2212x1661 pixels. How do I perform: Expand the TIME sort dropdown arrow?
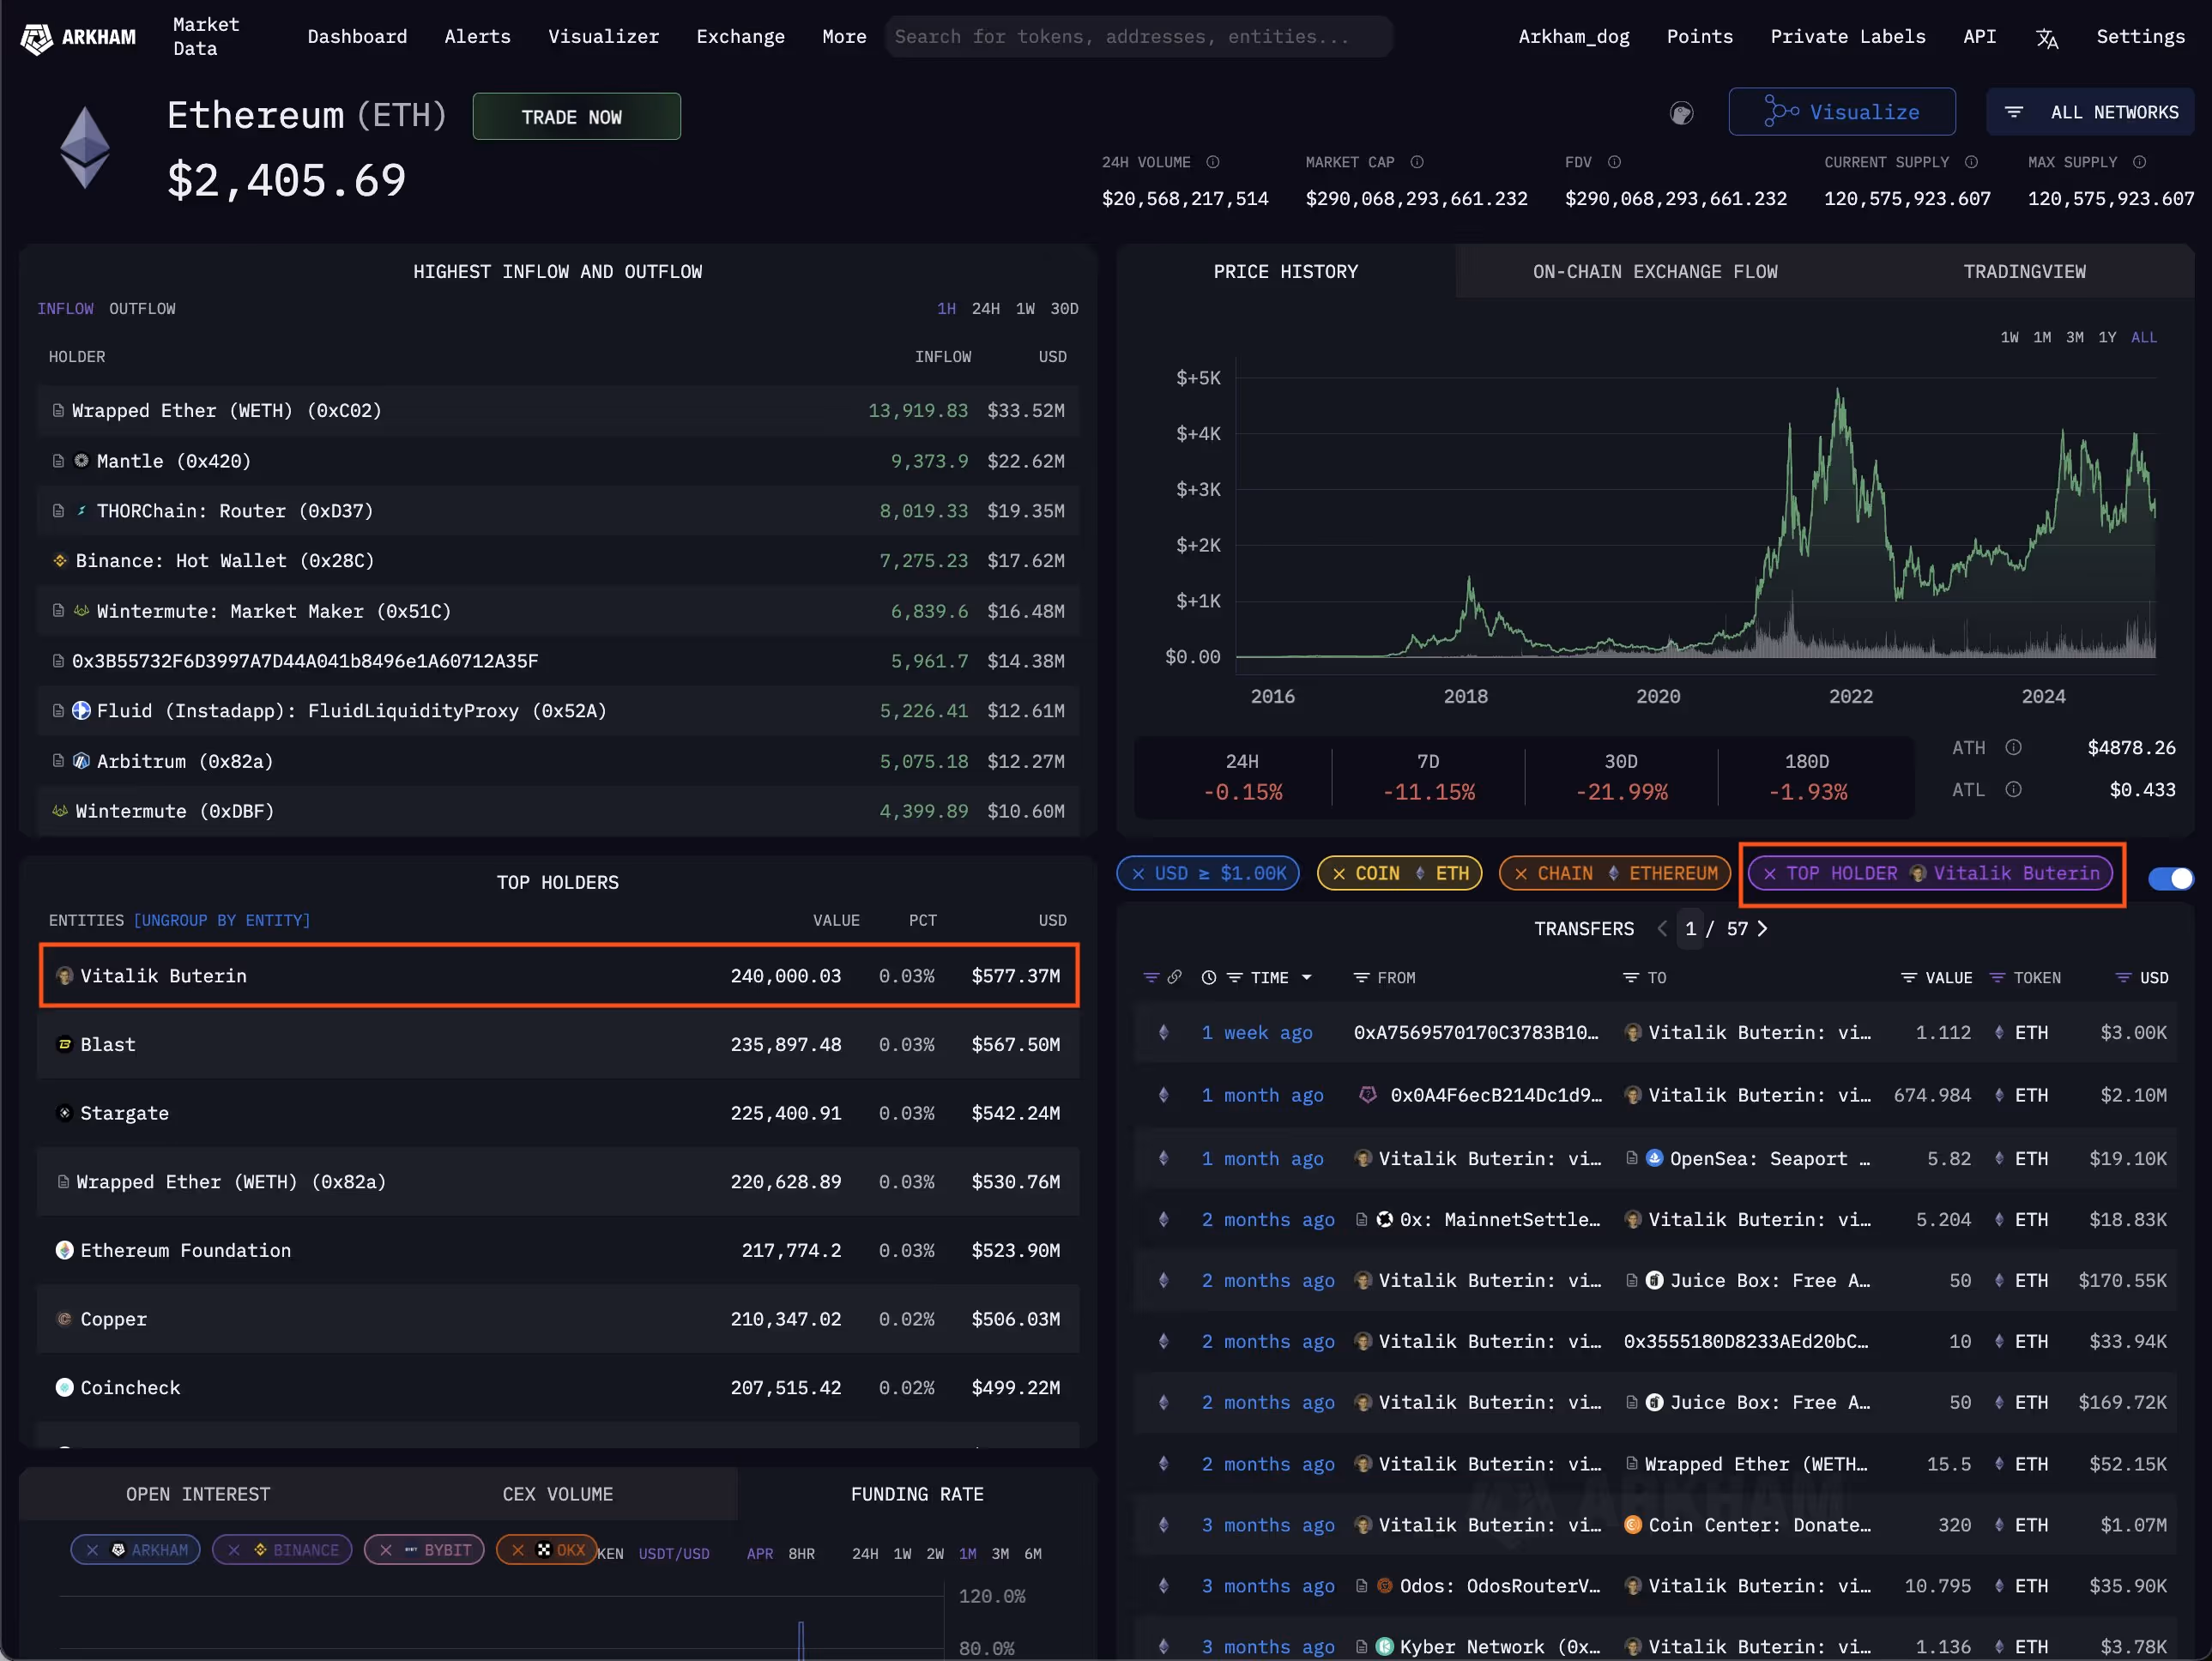[1306, 978]
